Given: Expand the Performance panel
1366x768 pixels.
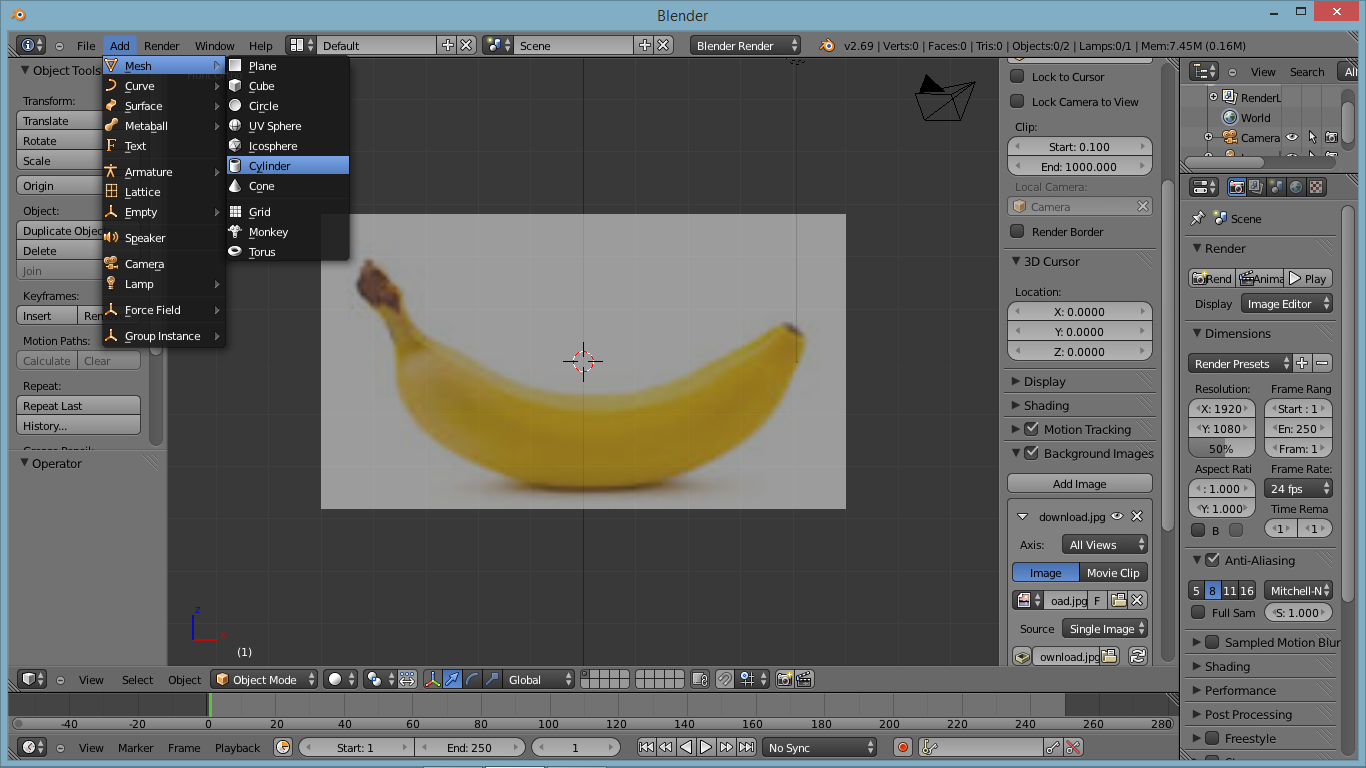Looking at the screenshot, I should (x=1239, y=691).
